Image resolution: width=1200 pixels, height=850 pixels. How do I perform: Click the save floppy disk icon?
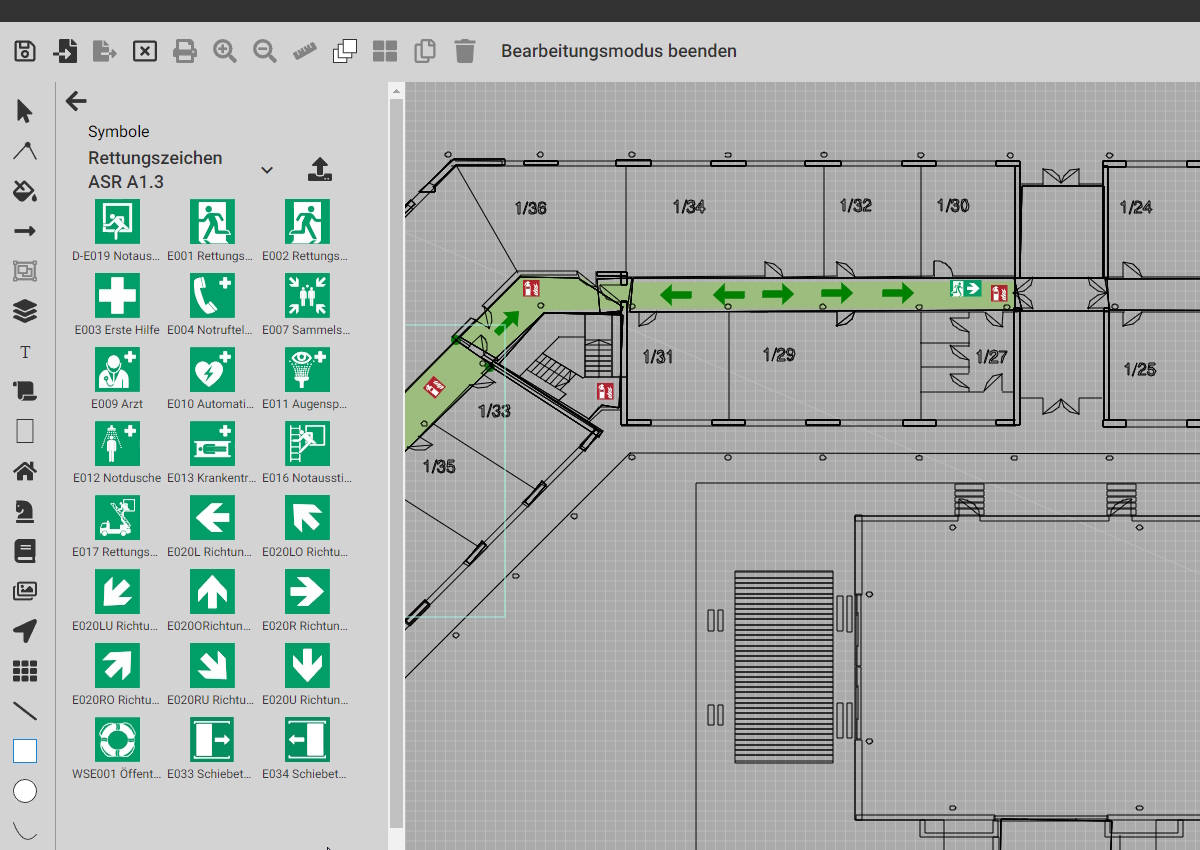[x=25, y=51]
